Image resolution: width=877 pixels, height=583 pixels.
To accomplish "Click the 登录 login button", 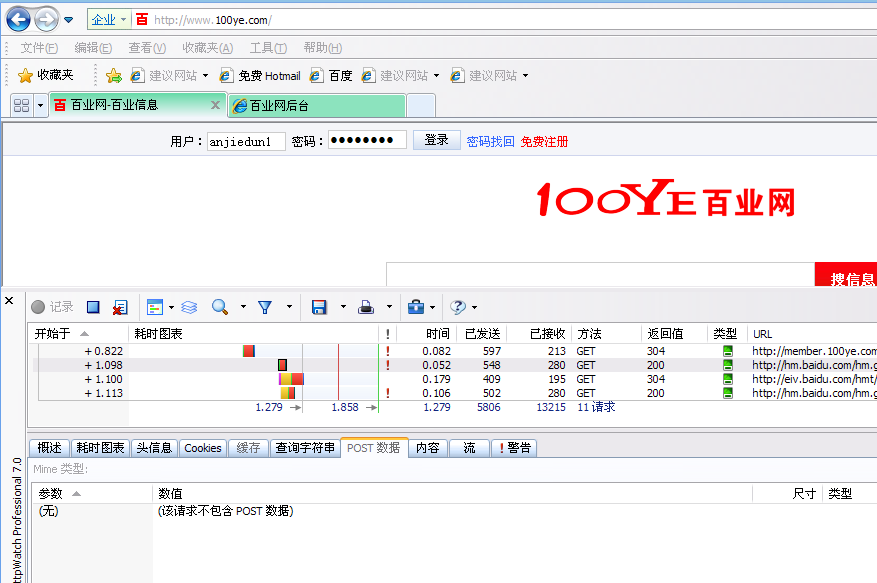I will (x=436, y=140).
